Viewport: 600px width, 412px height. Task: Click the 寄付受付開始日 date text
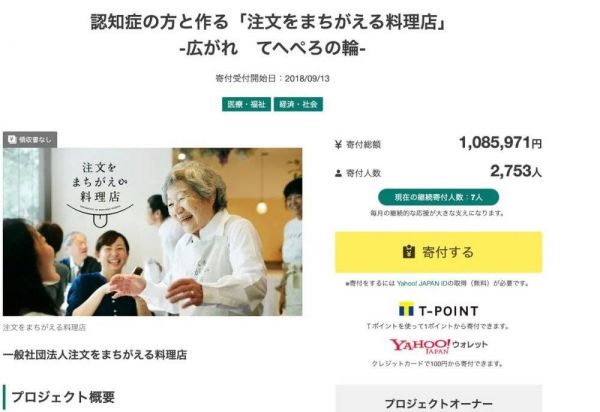(x=272, y=78)
